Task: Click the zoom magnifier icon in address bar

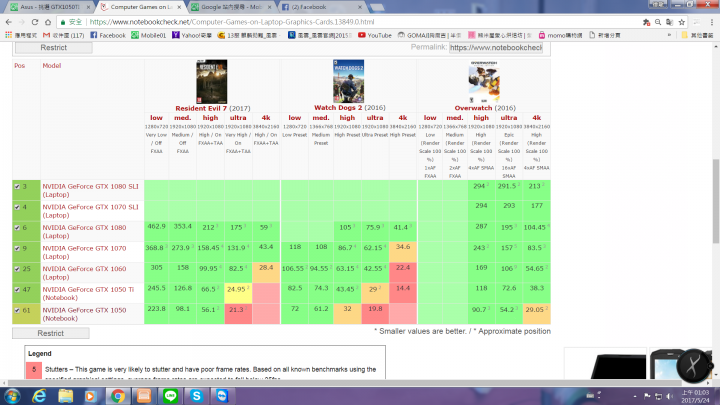Action: tap(658, 22)
